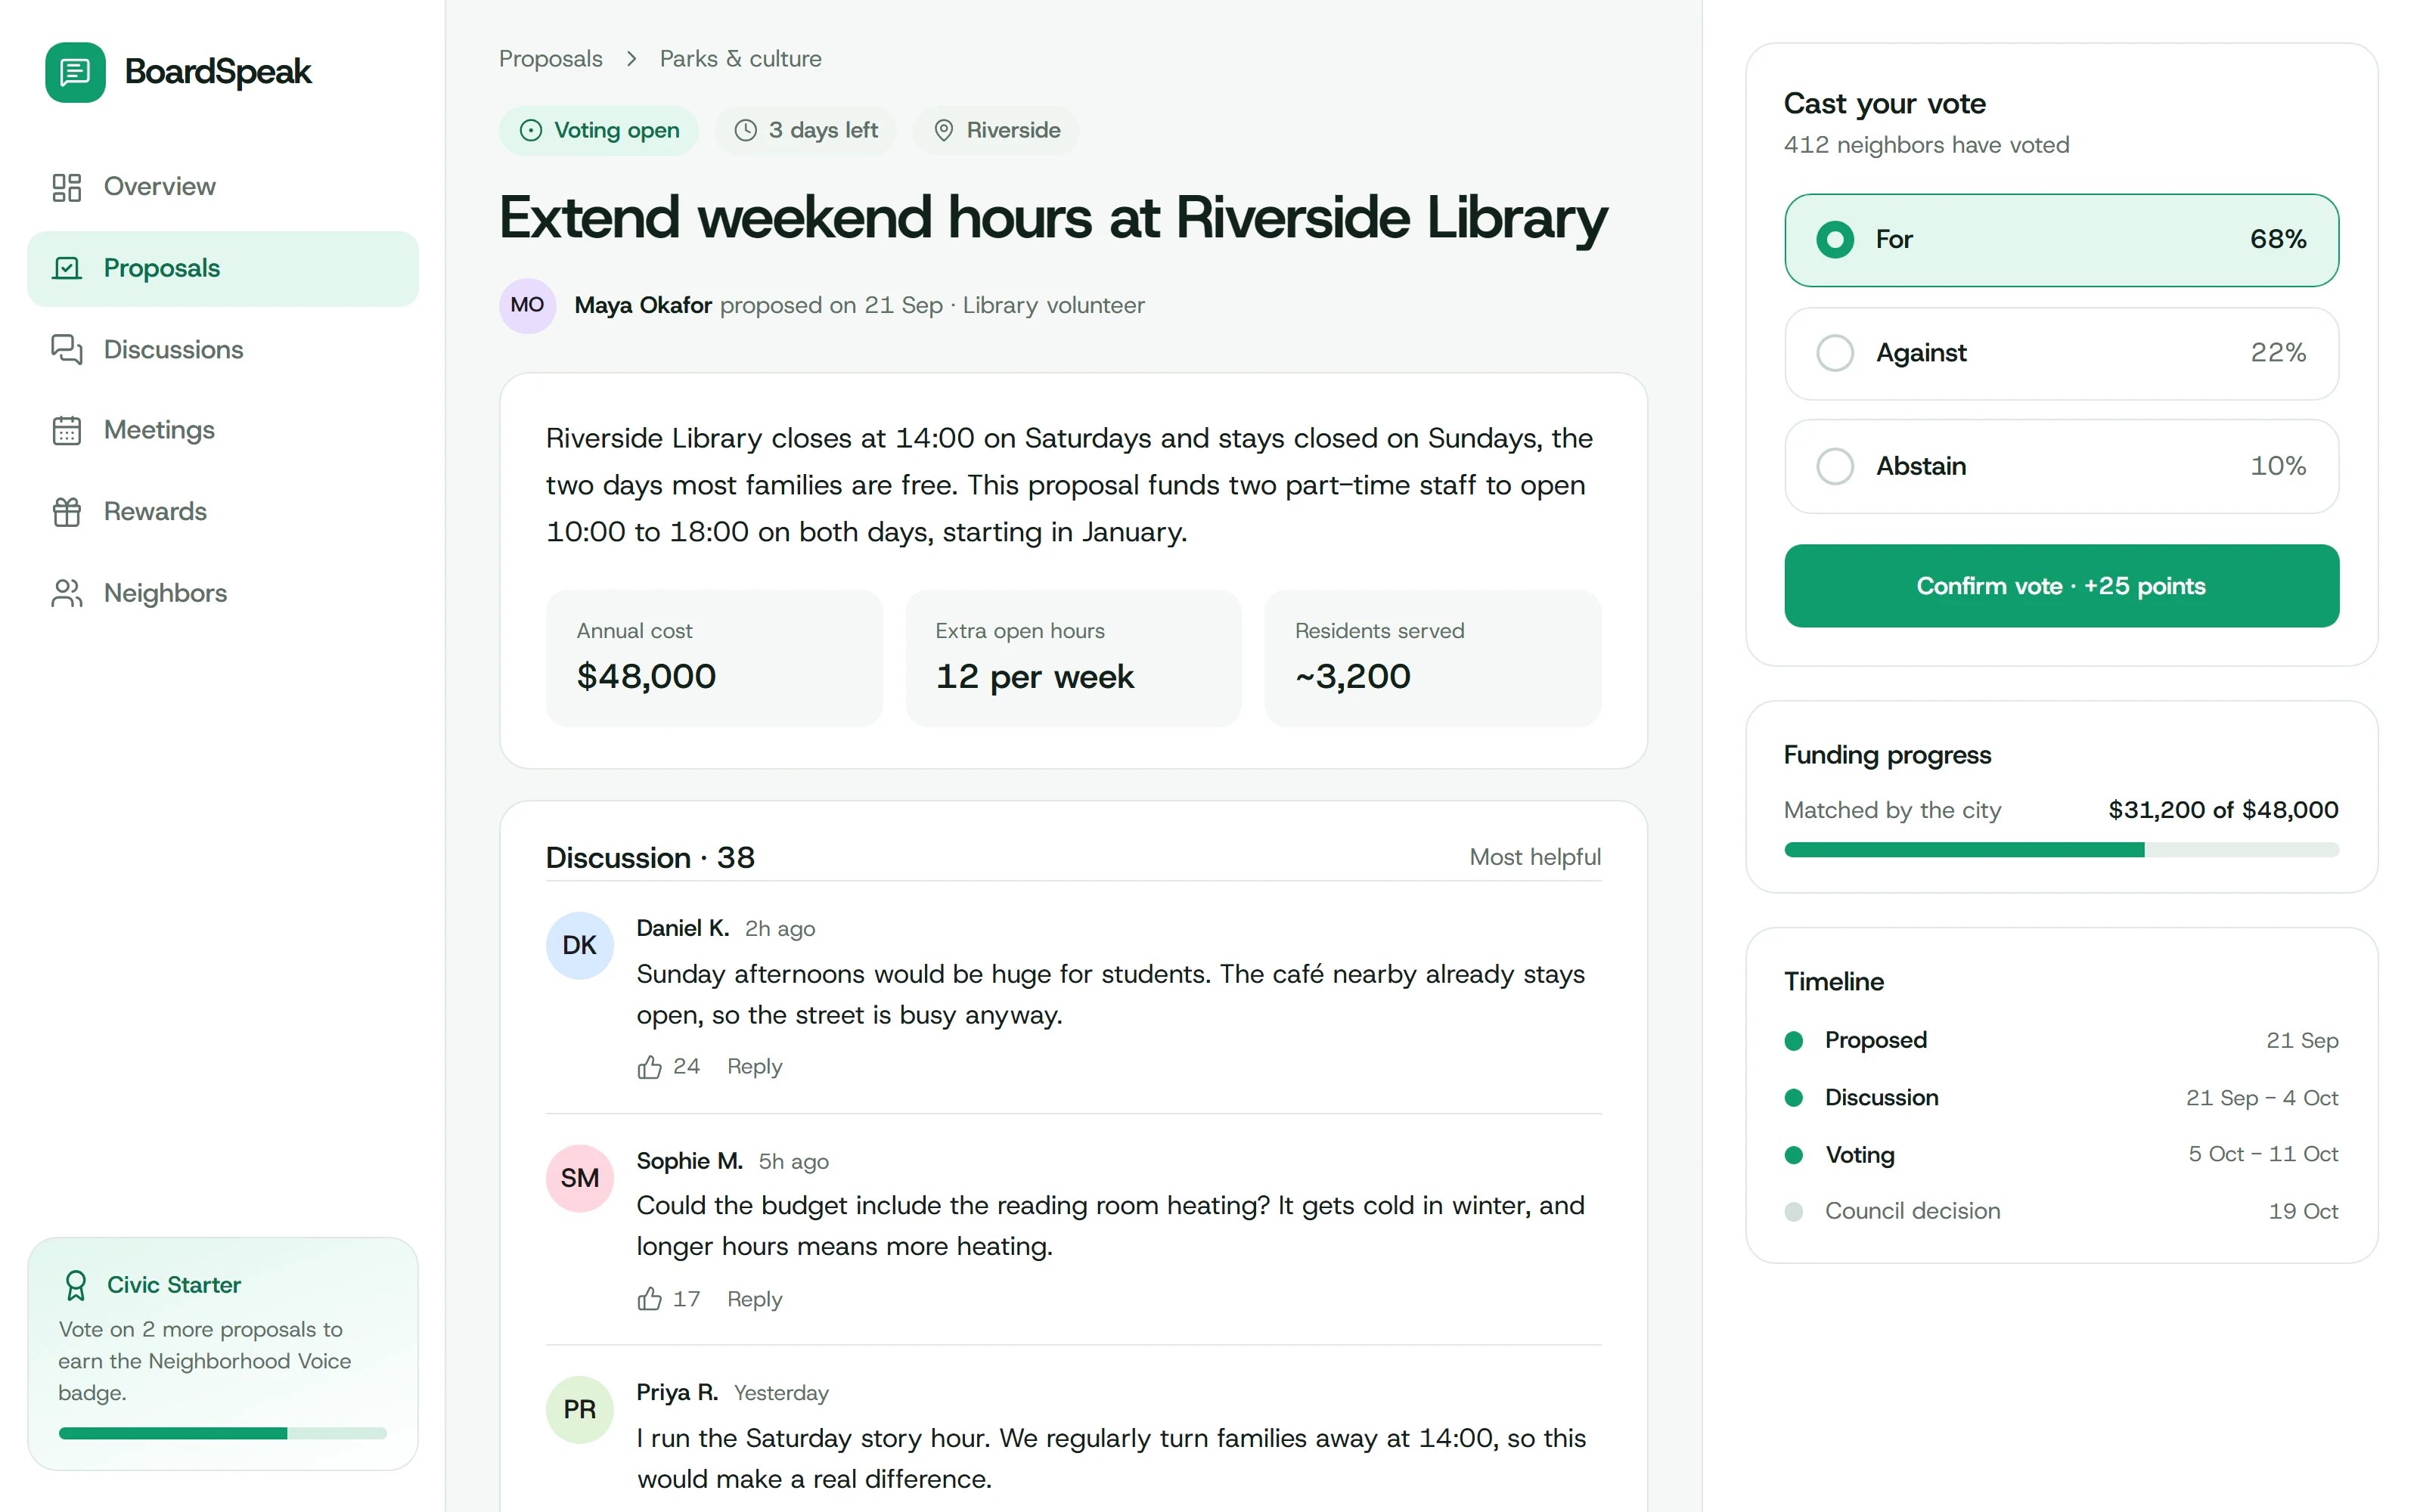2420x1512 pixels.
Task: Click the Civic Starter badge ribbon icon
Action: point(75,1285)
